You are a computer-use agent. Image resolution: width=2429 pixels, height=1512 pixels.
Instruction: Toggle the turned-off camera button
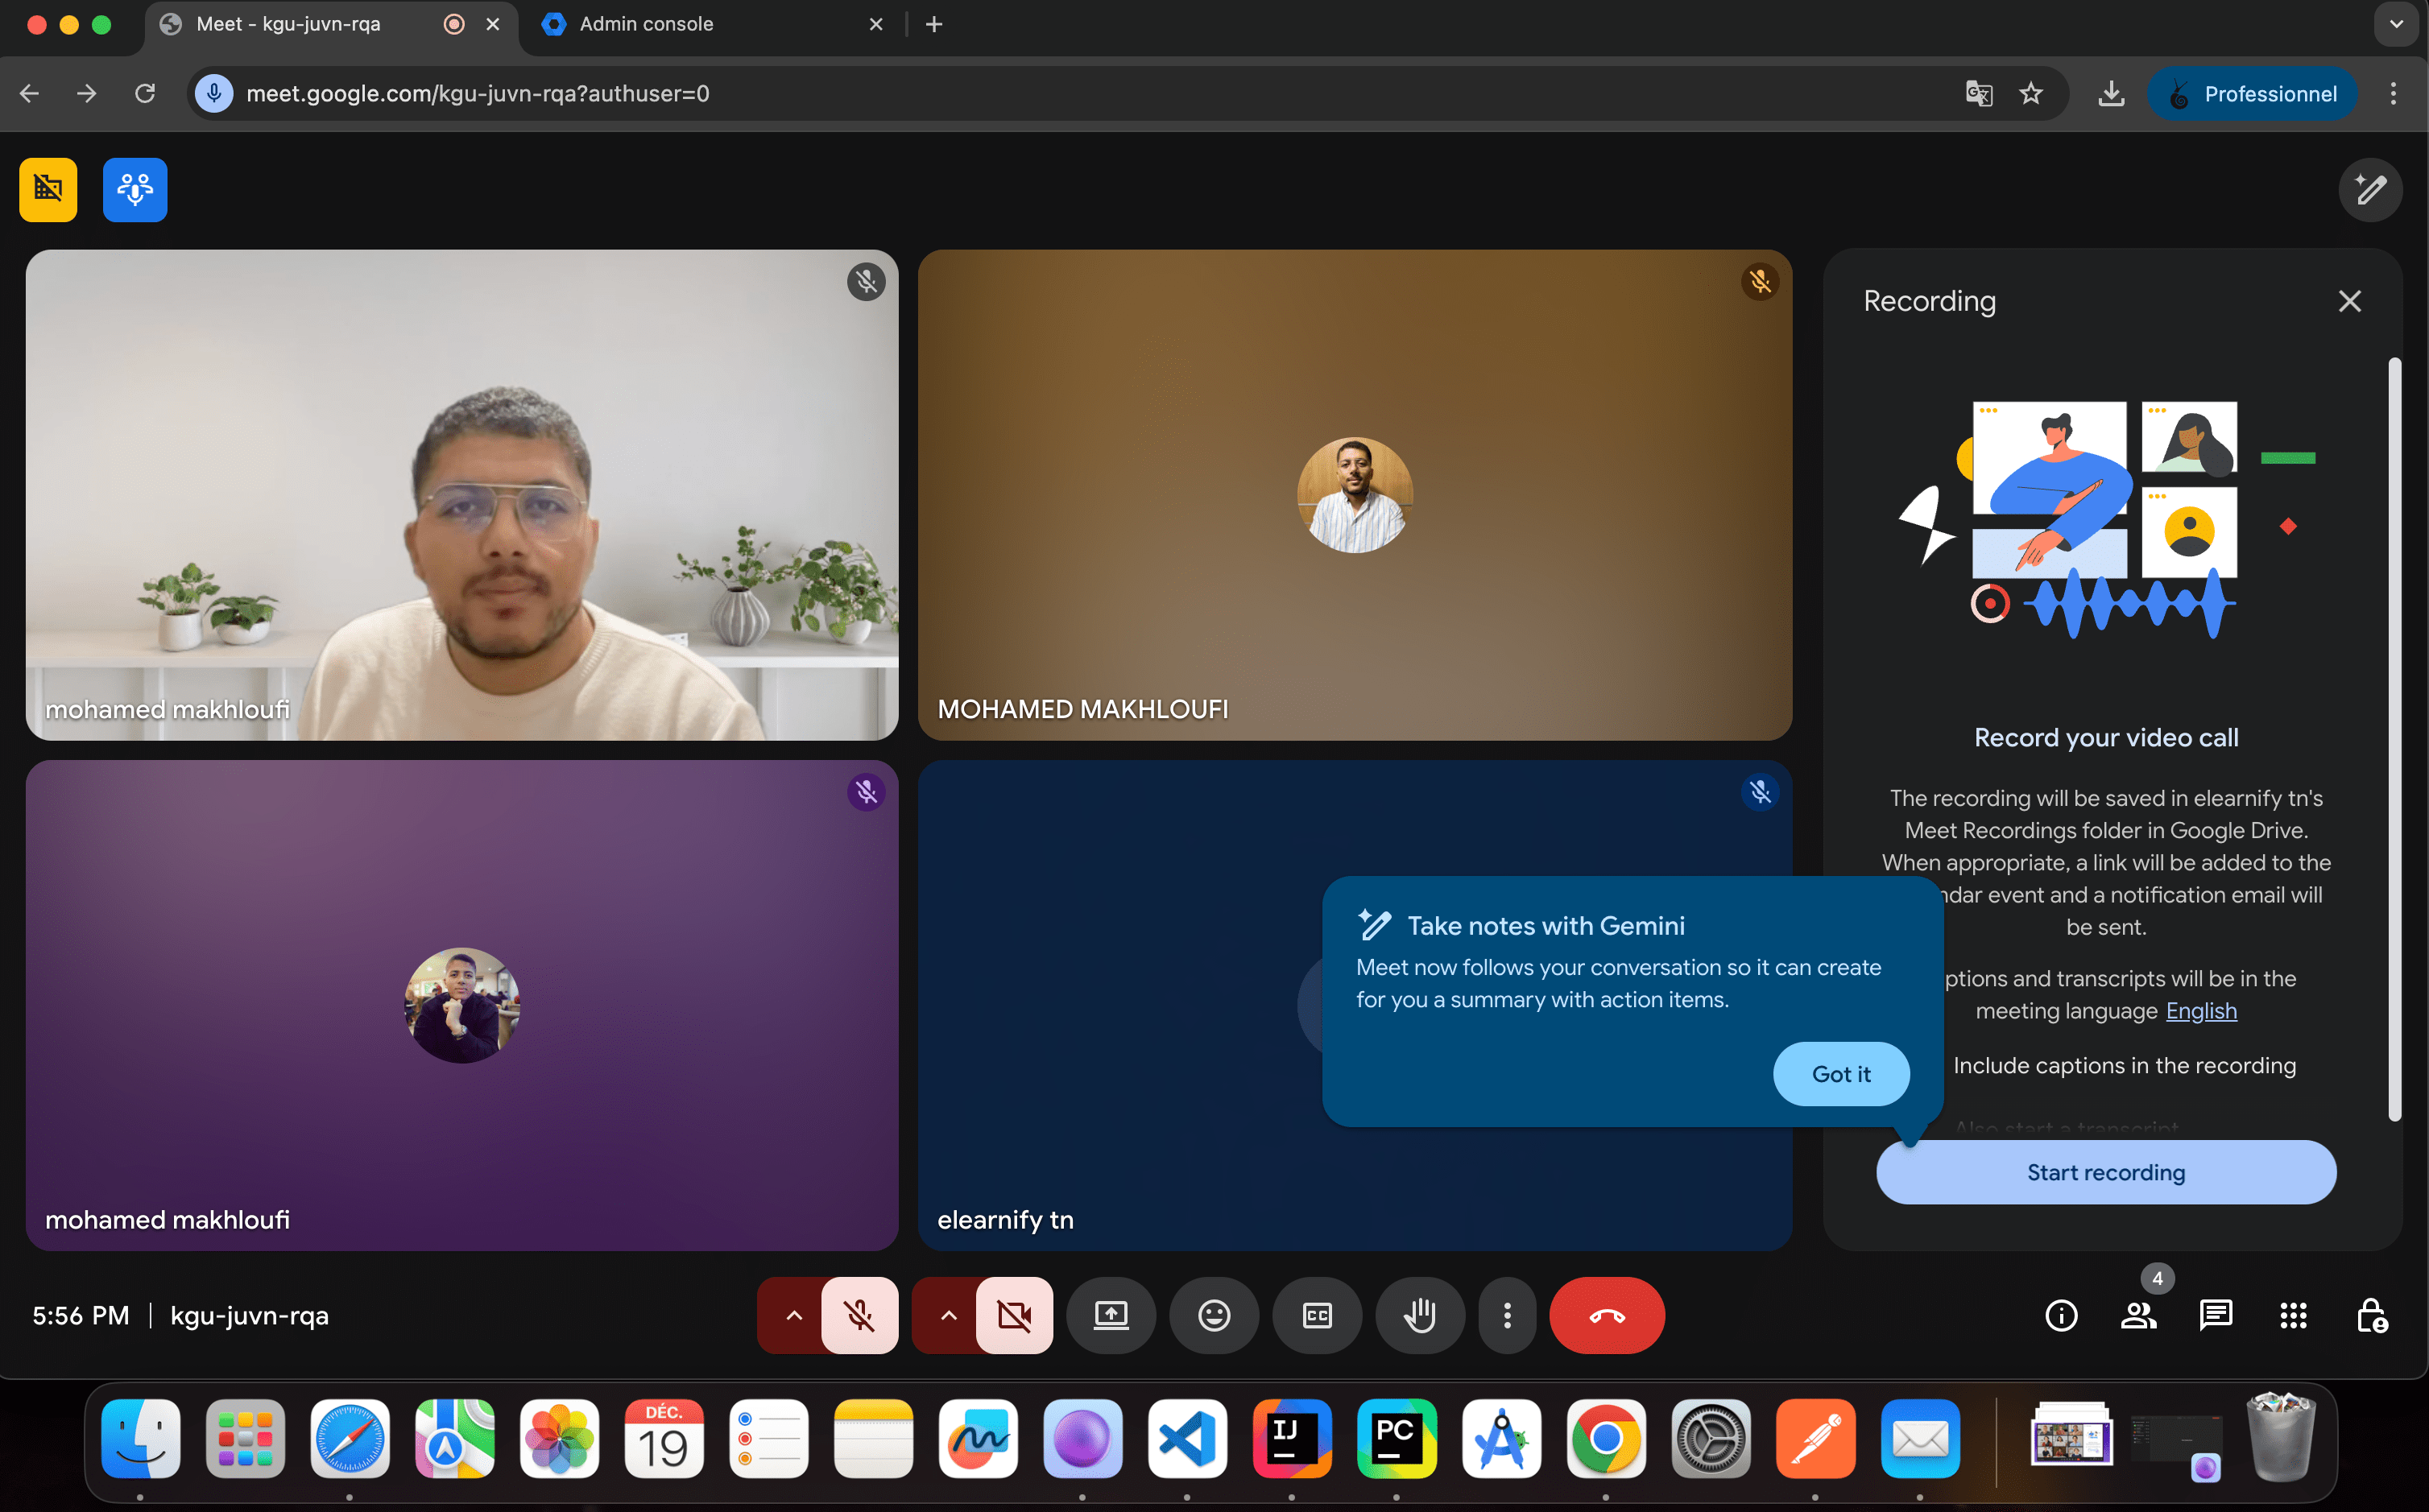[x=1014, y=1315]
